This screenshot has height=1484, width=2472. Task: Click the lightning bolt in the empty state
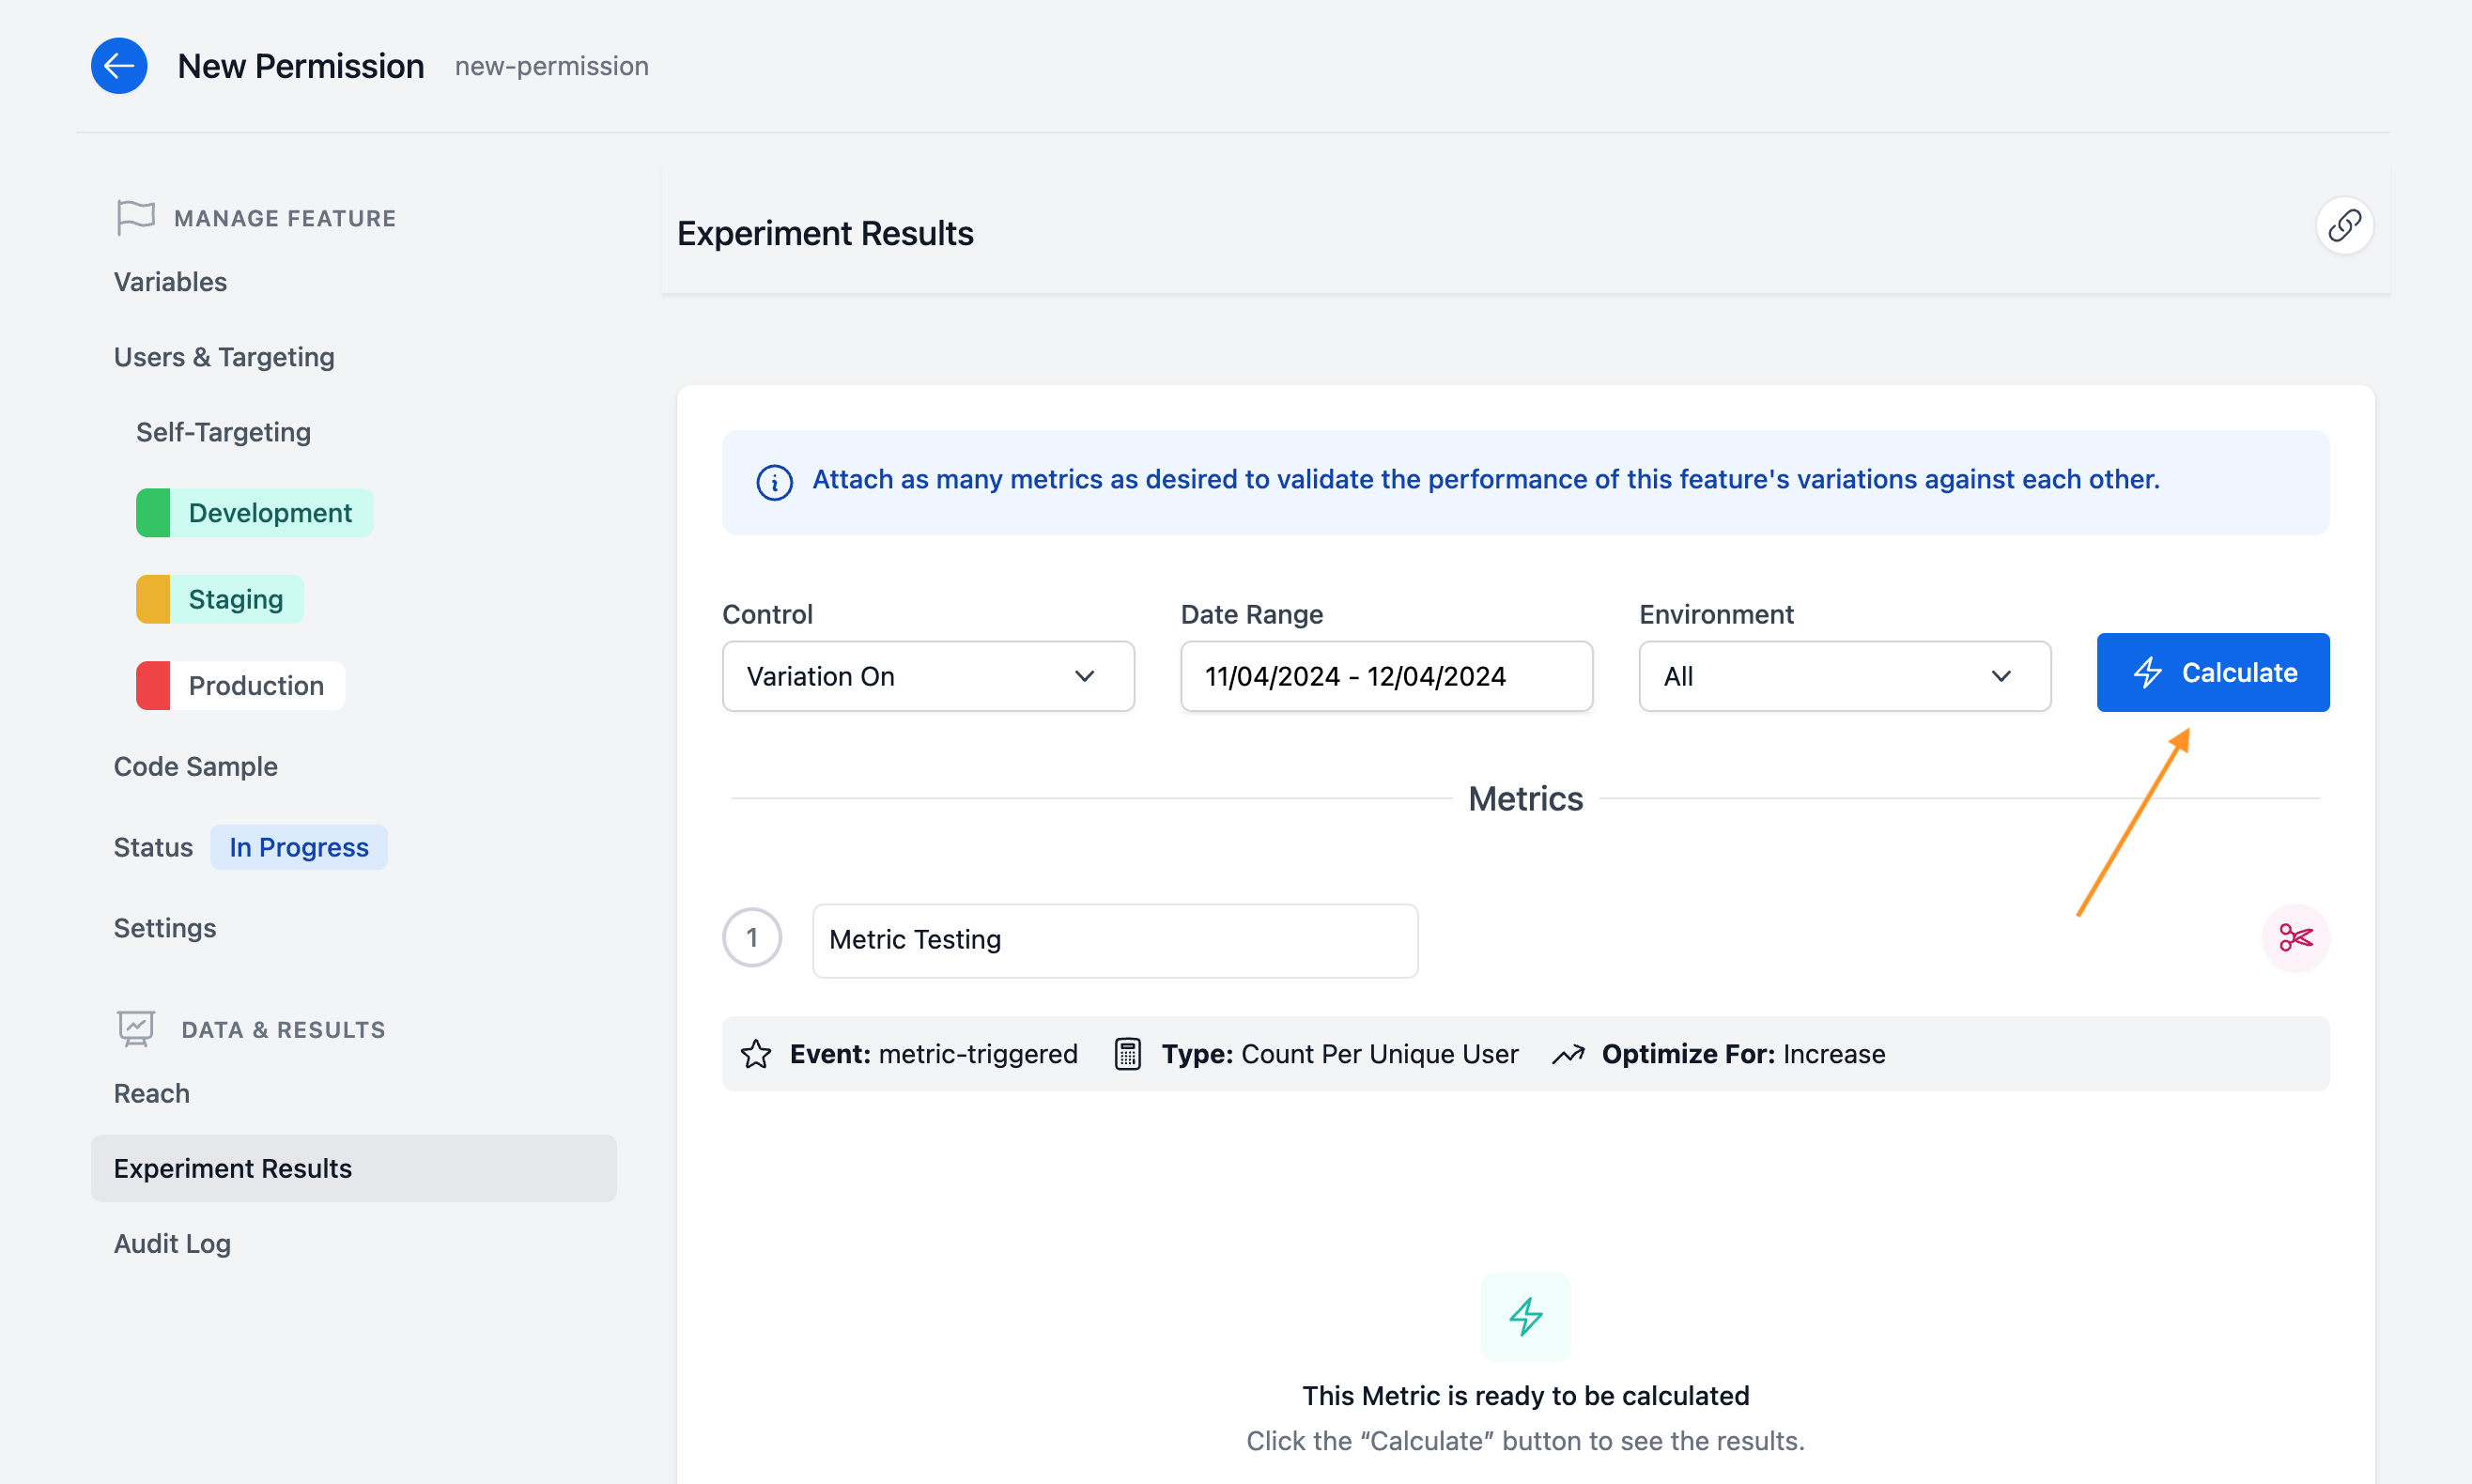point(1524,1317)
